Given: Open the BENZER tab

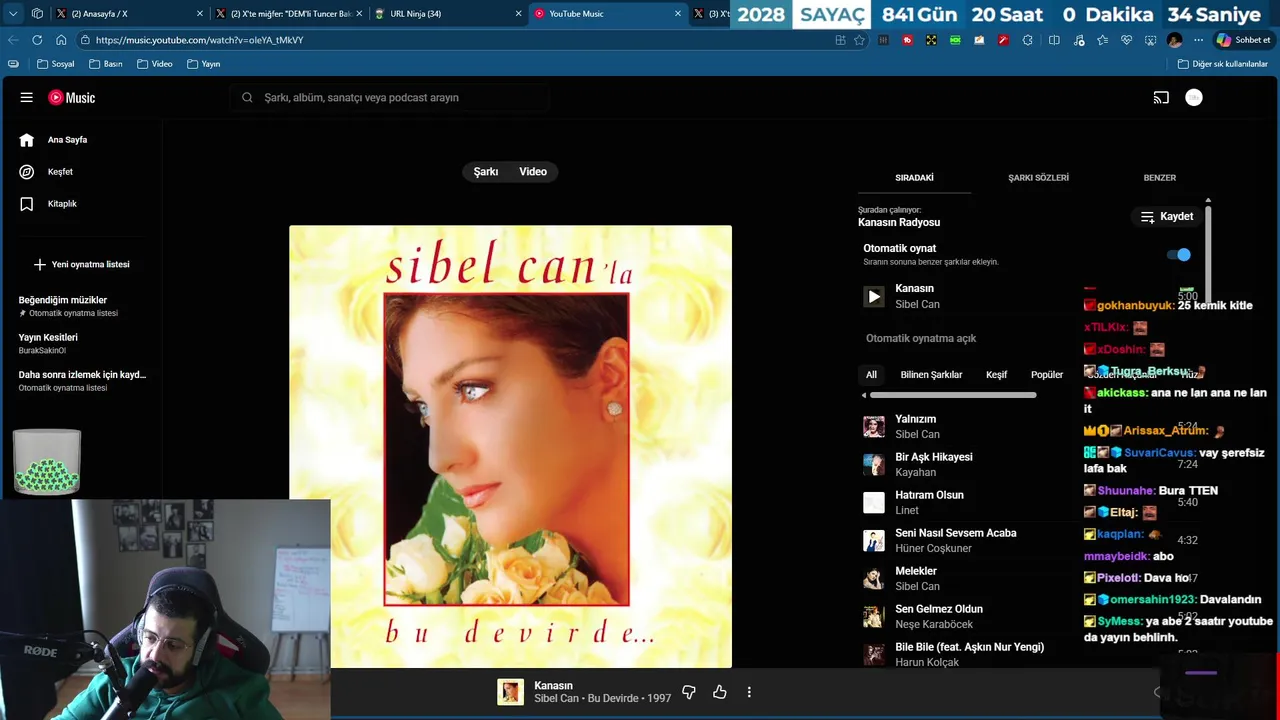Looking at the screenshot, I should (x=1160, y=178).
